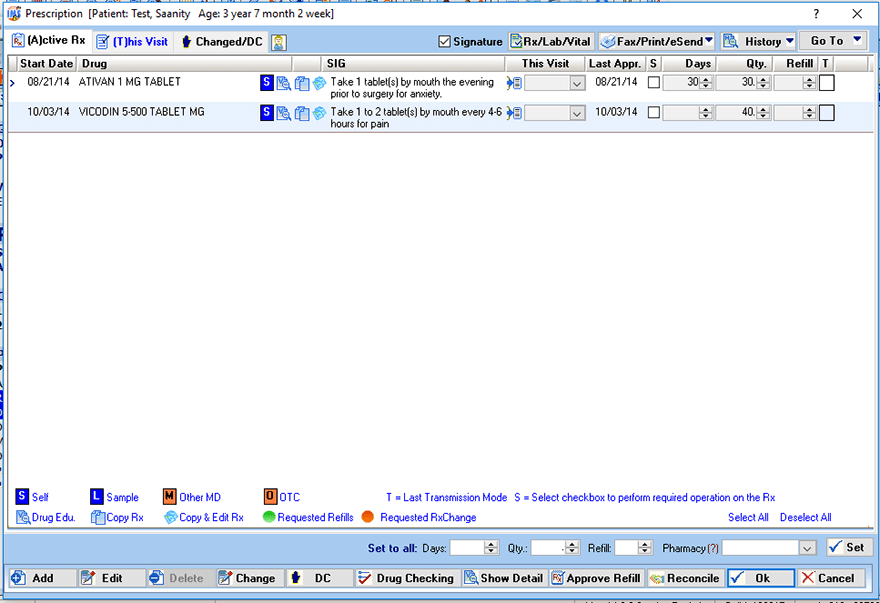Click the Copy Rx icon for Vicodin

pos(301,112)
